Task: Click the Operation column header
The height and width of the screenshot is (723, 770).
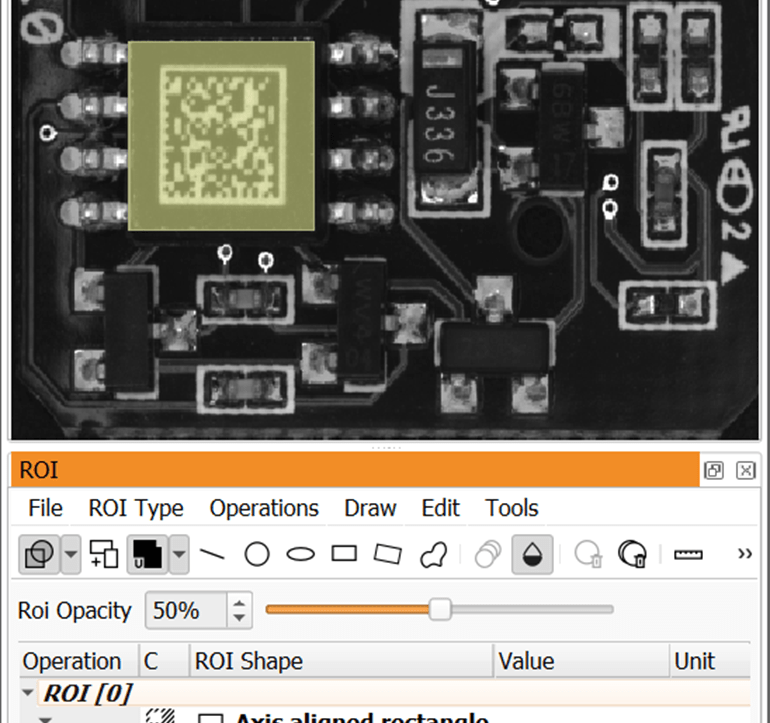Action: coord(79,661)
